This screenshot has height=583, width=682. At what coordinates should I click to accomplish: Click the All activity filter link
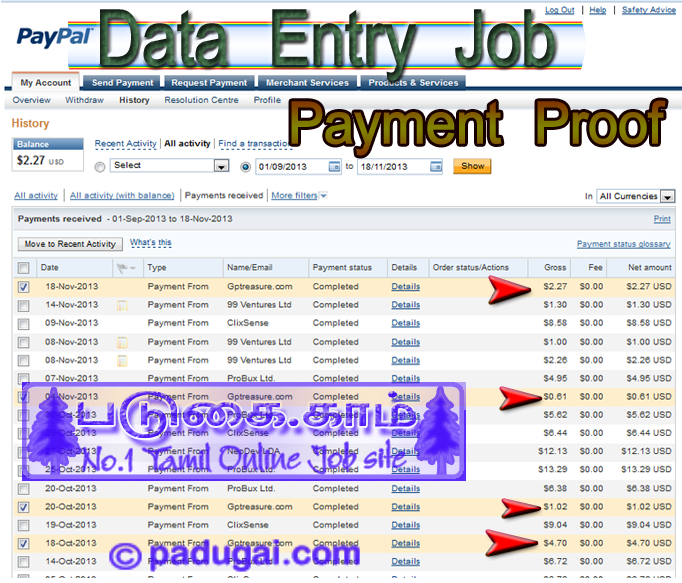36,196
